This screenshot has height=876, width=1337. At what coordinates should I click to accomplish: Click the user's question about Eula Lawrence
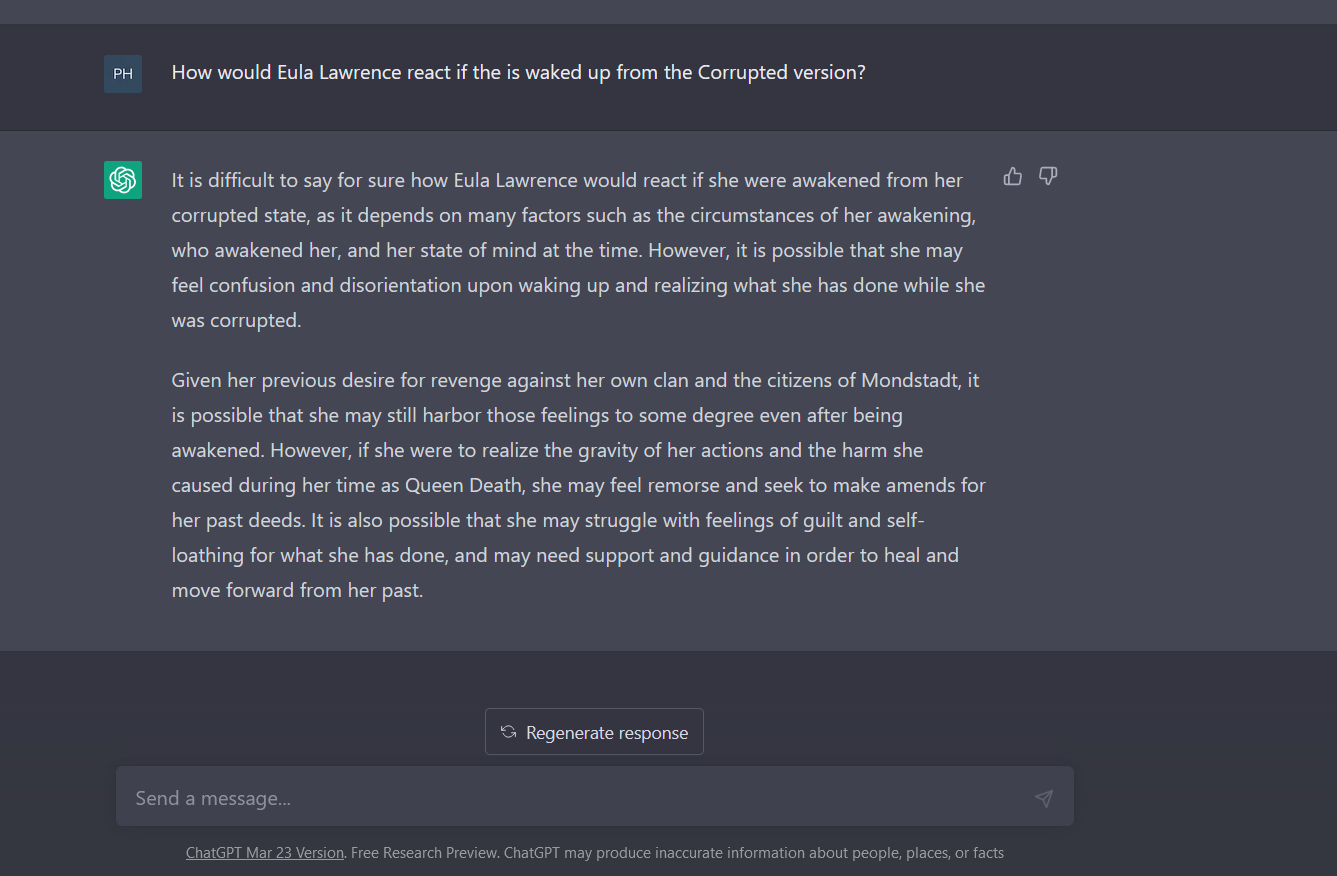[518, 73]
